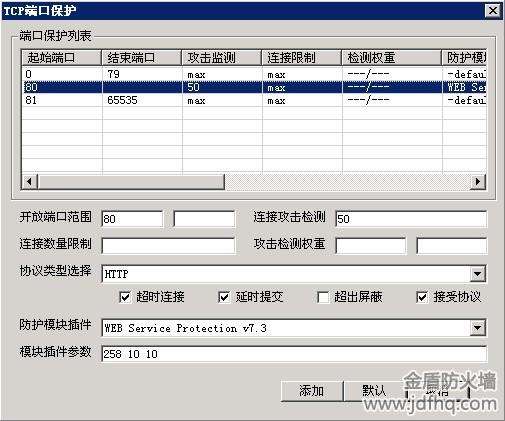Screen dimensions: 505x421
Task: Click the list's left scroll arrow
Action: [x=29, y=182]
